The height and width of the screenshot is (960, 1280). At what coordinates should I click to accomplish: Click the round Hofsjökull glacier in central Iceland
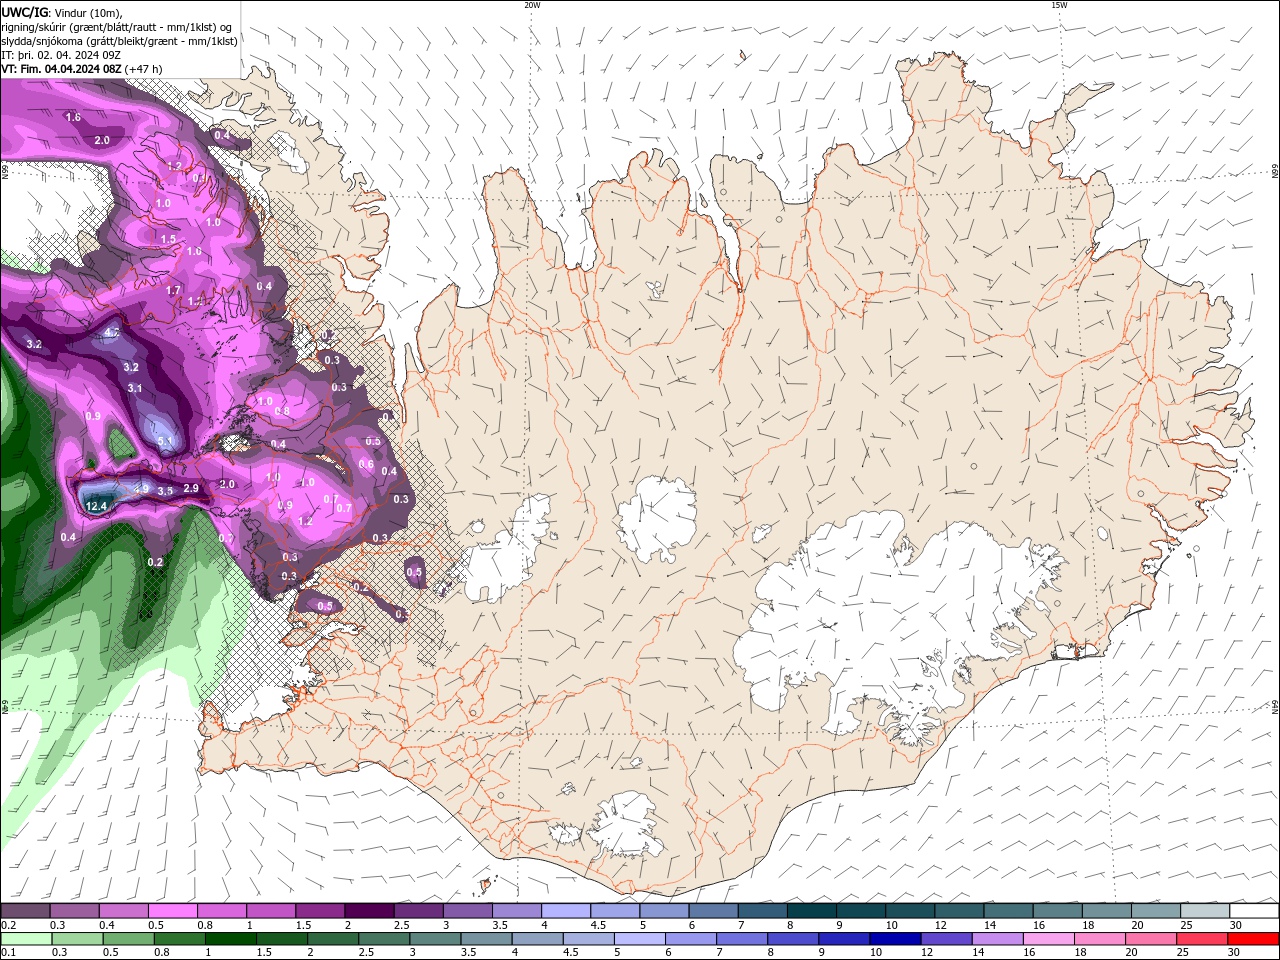[657, 518]
